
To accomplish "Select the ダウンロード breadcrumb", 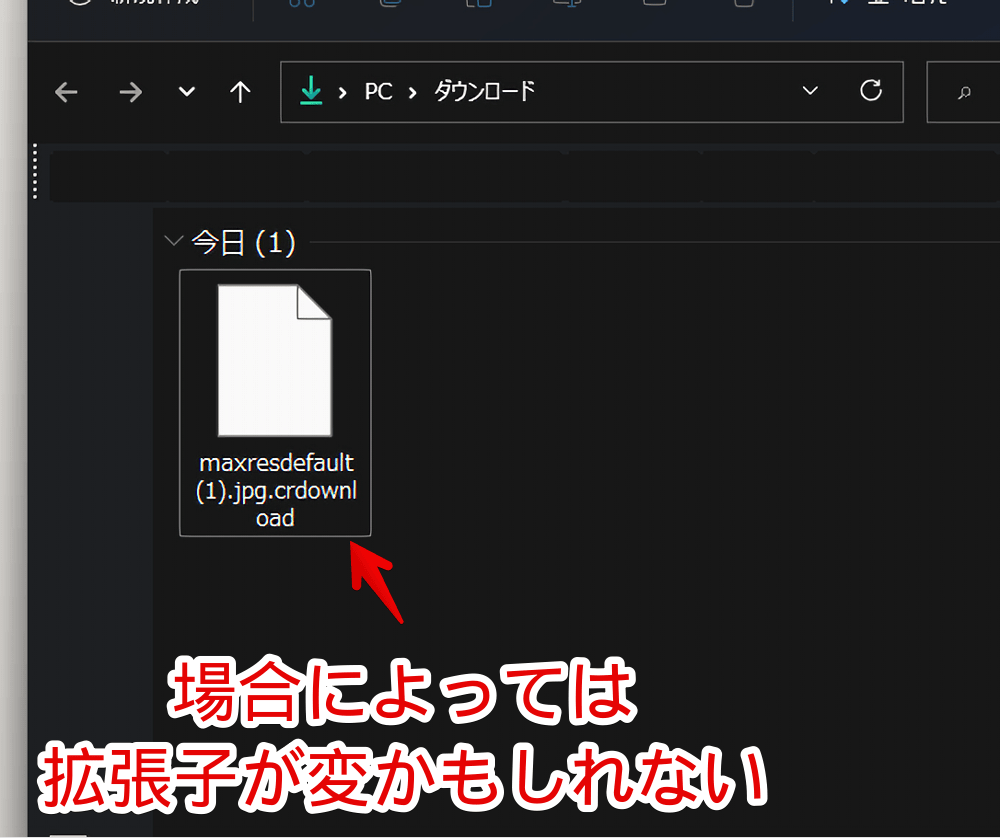I will tap(484, 92).
